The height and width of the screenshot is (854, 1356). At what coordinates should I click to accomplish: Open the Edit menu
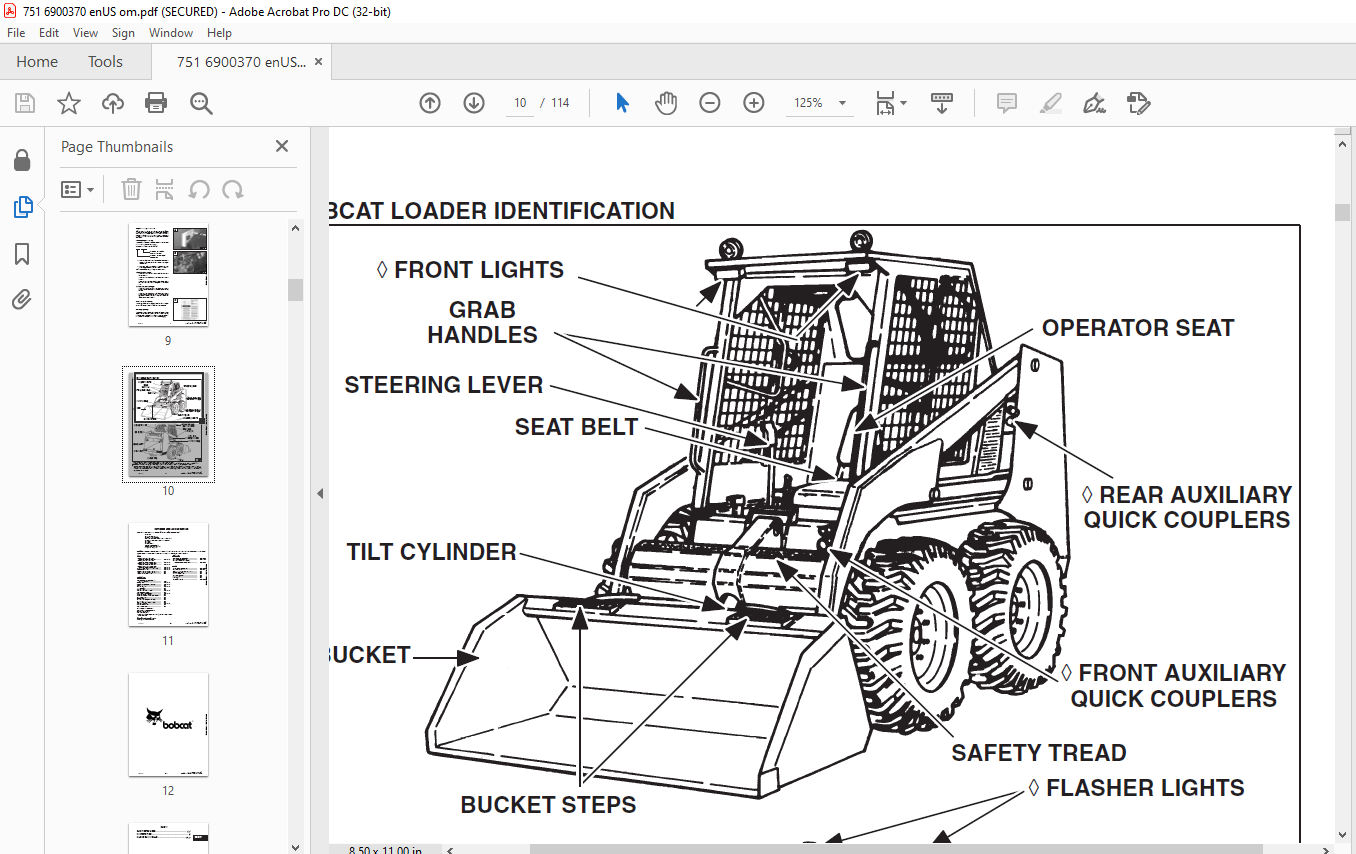tap(49, 33)
